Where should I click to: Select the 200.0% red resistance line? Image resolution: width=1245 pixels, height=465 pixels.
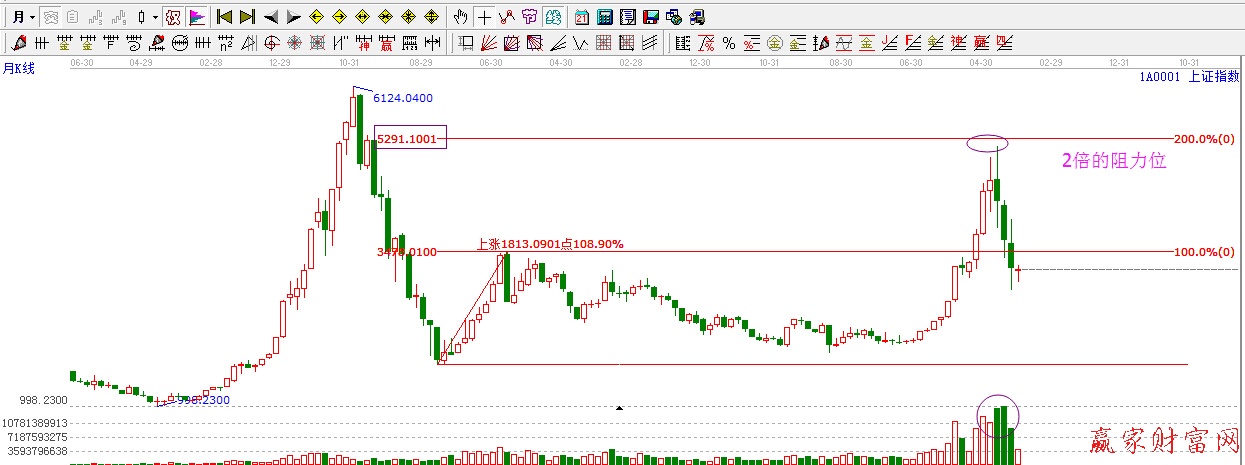point(700,139)
